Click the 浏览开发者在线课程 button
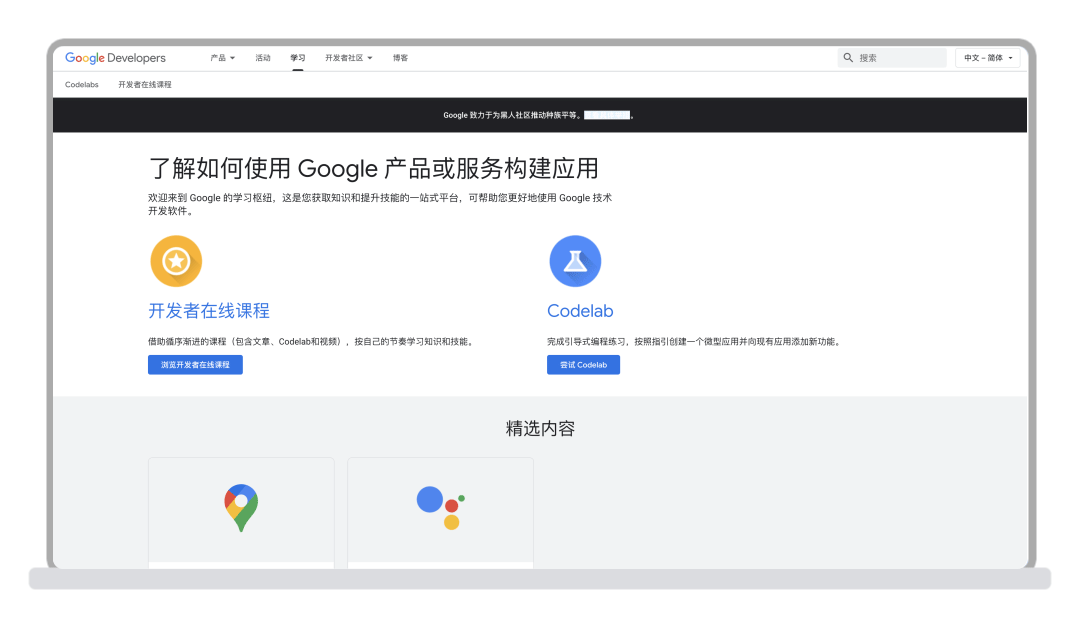 tap(195, 364)
